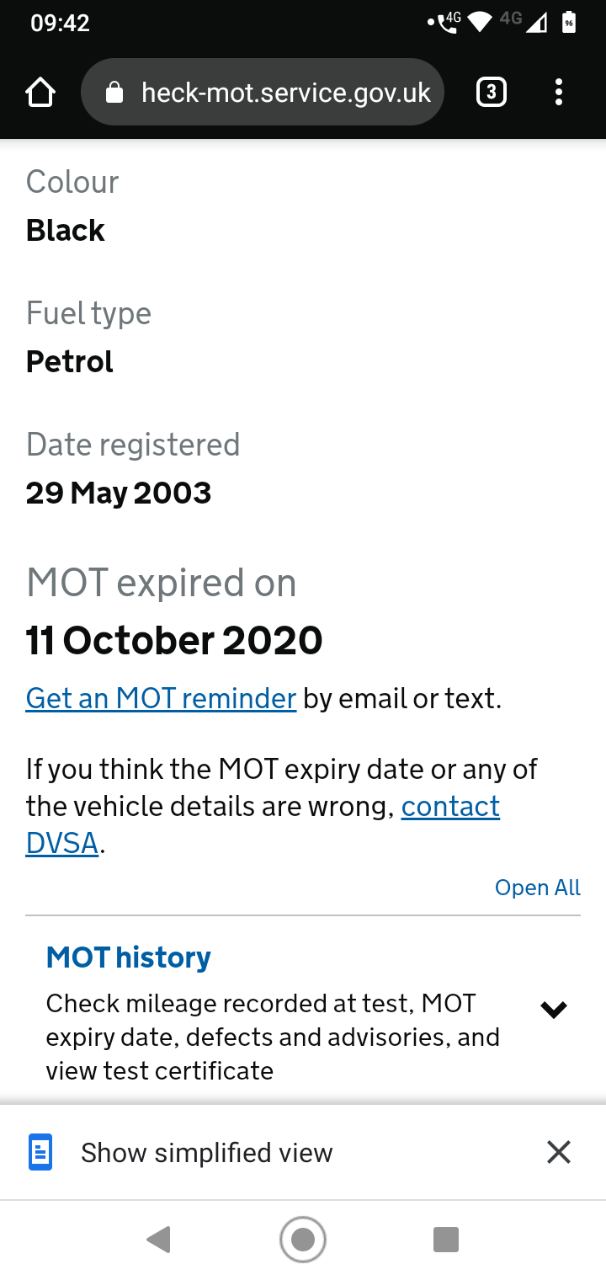Tap the Android recent apps square

[x=446, y=1240]
